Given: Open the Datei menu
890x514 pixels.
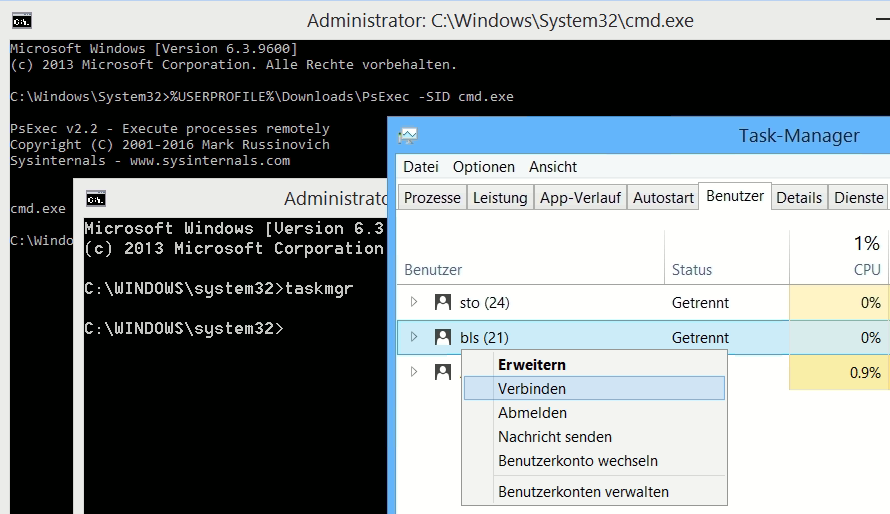Looking at the screenshot, I should (421, 167).
